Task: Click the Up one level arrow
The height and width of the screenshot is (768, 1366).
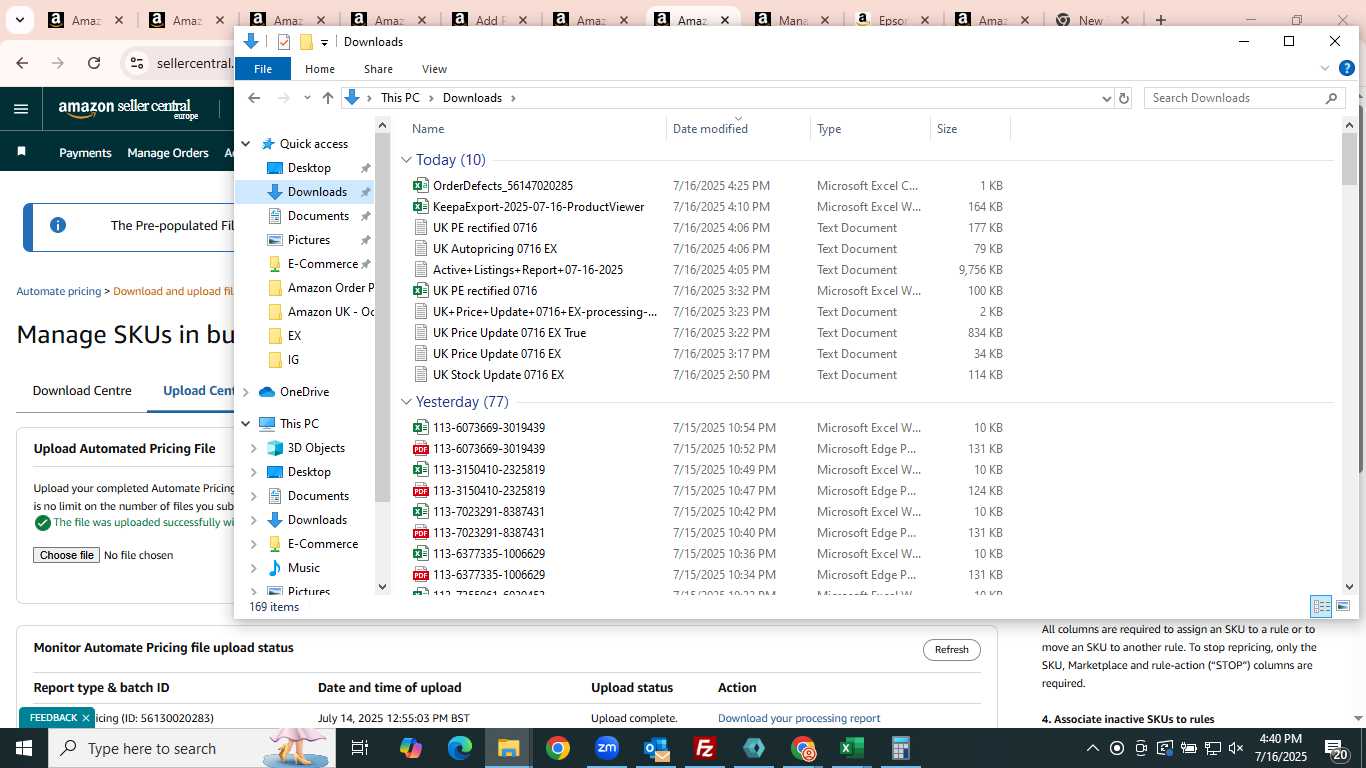Action: [x=328, y=98]
